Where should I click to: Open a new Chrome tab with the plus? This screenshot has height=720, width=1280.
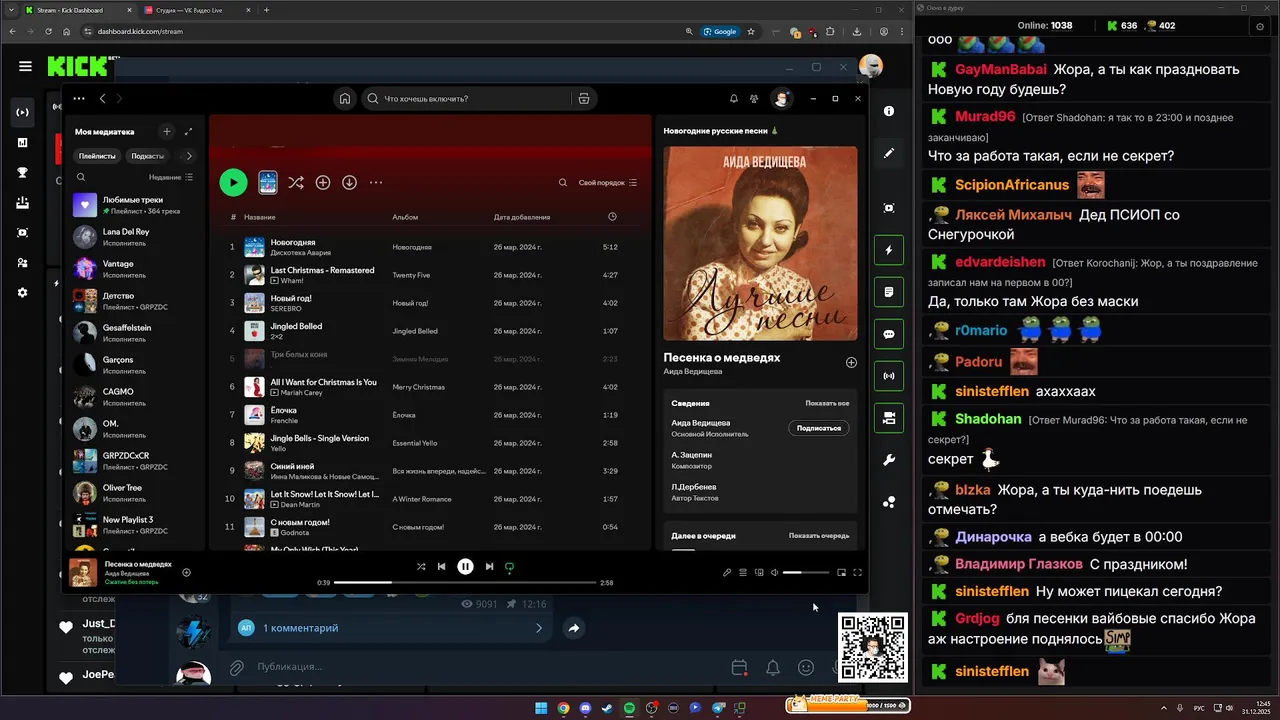[x=266, y=10]
